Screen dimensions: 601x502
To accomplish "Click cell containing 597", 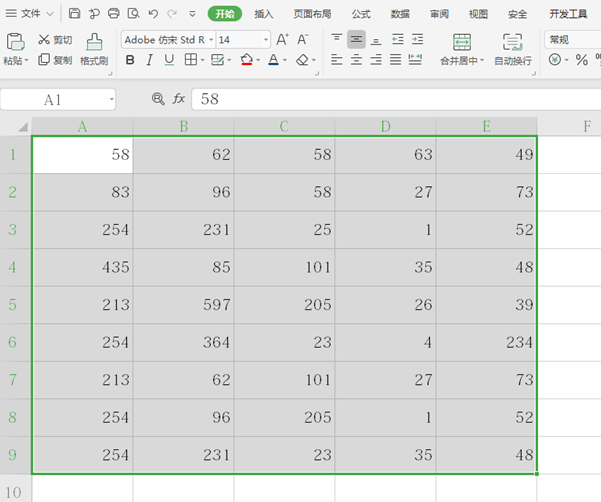I will pos(184,305).
